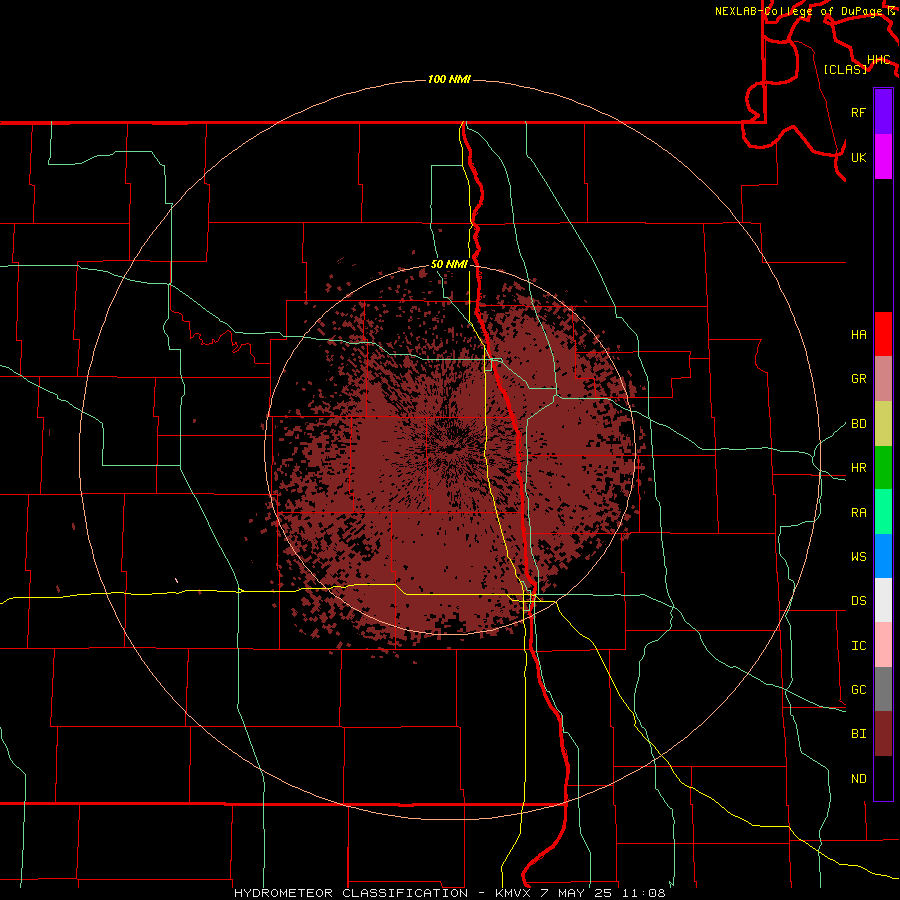This screenshot has height=900, width=900.
Task: Click the NEXLAB-College of DuPage text
Action: coord(799,11)
